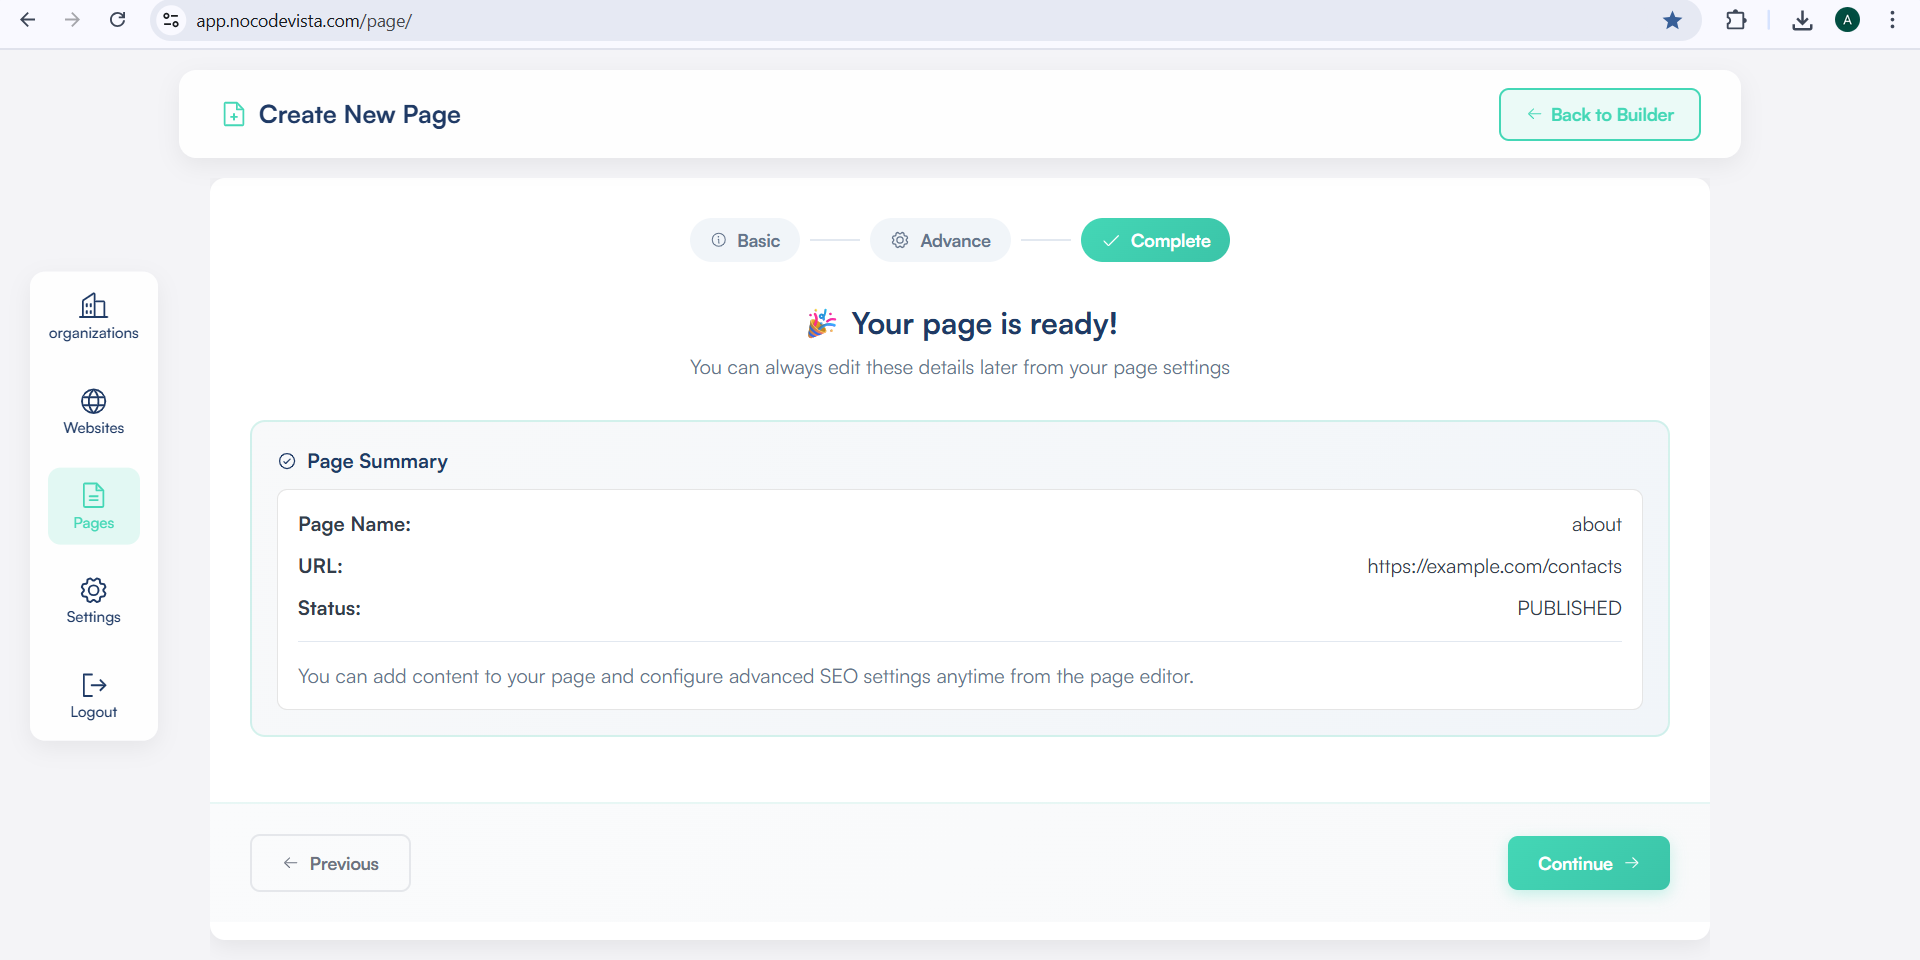The image size is (1920, 960).
Task: Open organizations from the sidebar icon
Action: (94, 306)
